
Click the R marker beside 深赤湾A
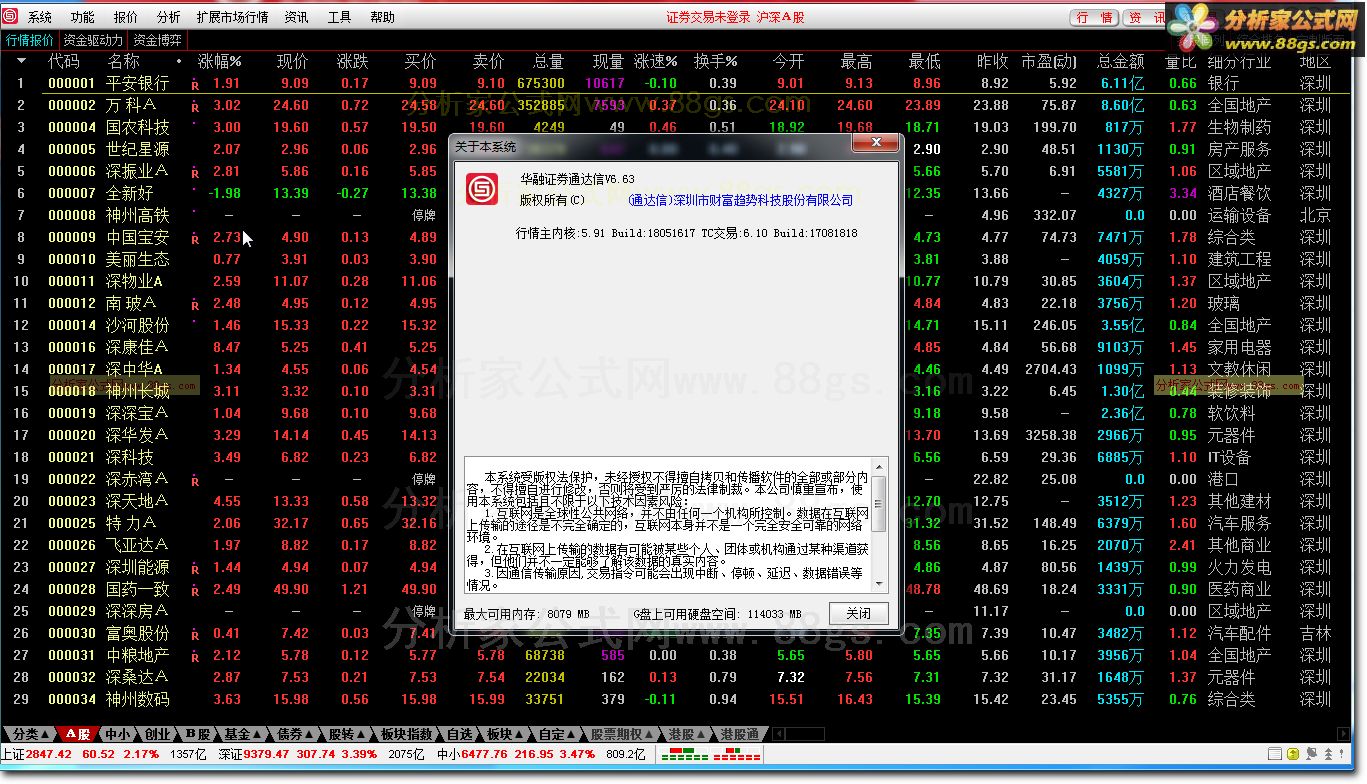pyautogui.click(x=195, y=481)
